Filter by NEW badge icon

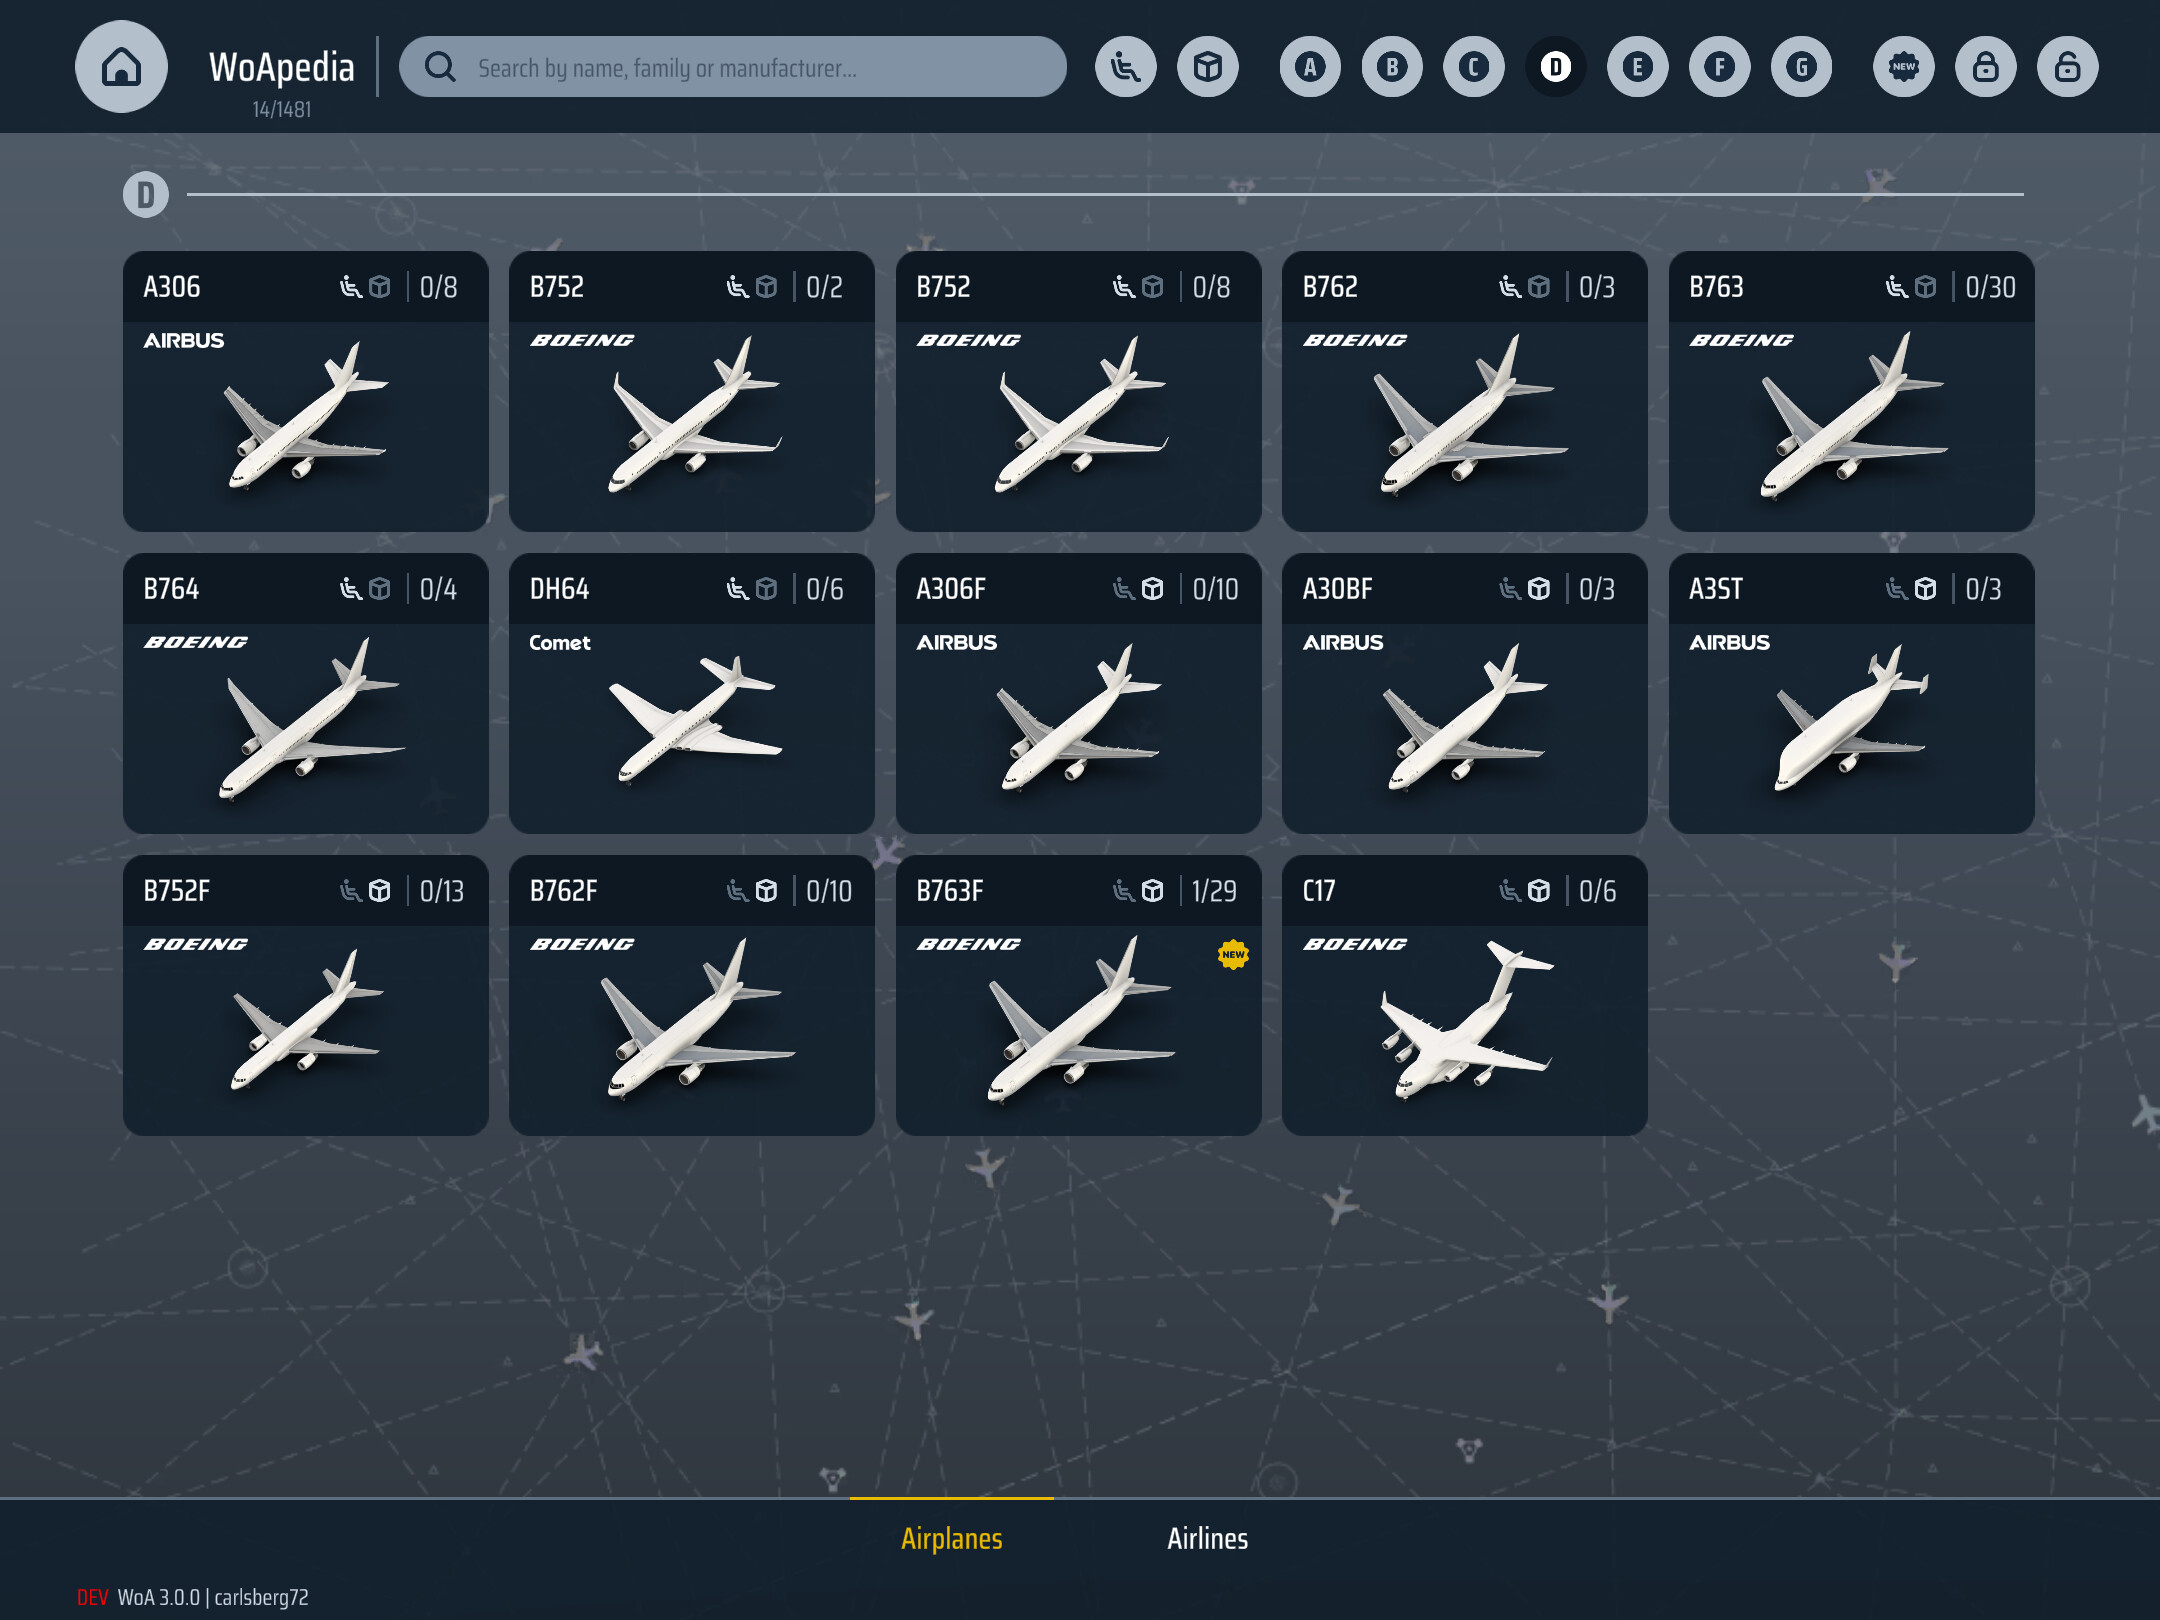click(x=1903, y=67)
